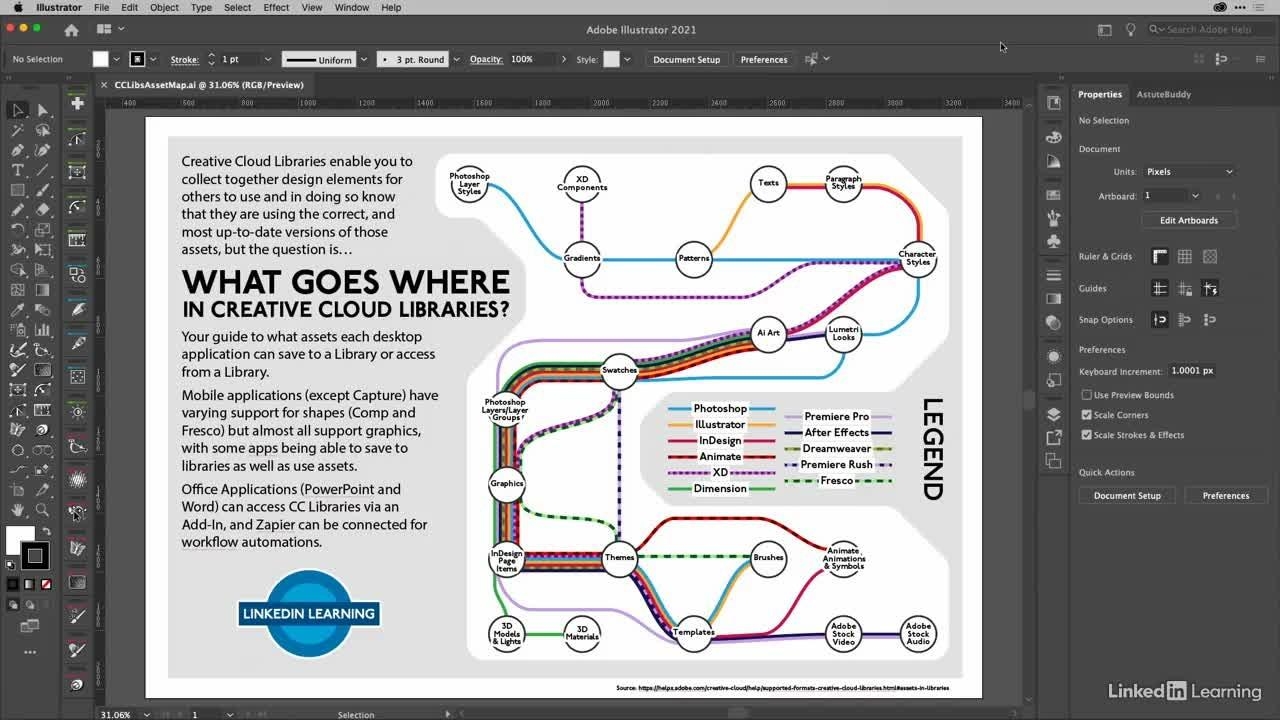Screen dimensions: 1280x720
Task: Click the Edit Artboards button
Action: (1189, 220)
